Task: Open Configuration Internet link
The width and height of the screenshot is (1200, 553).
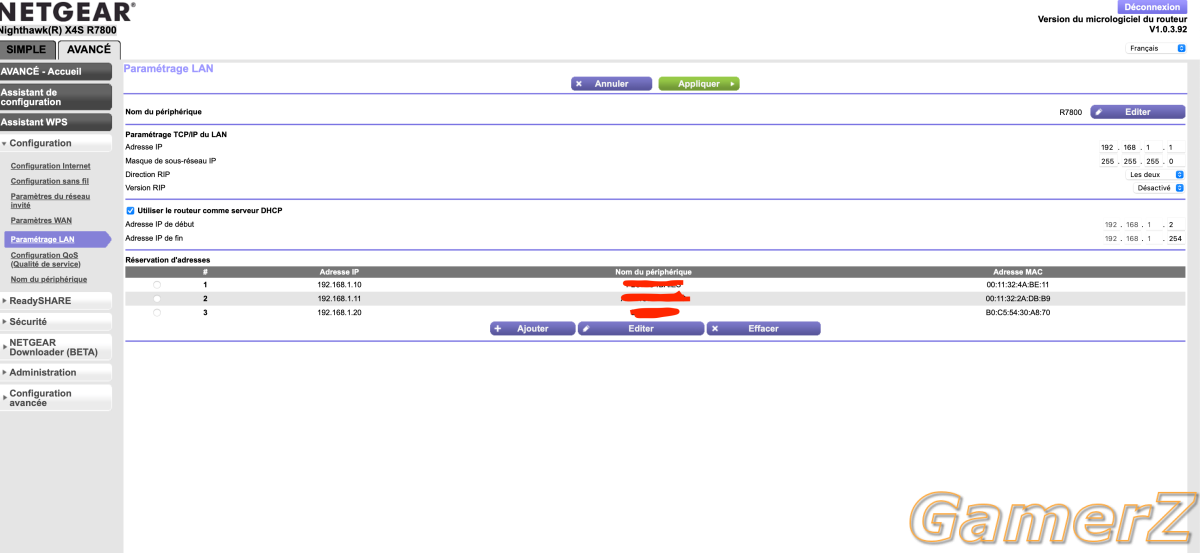Action: click(50, 166)
